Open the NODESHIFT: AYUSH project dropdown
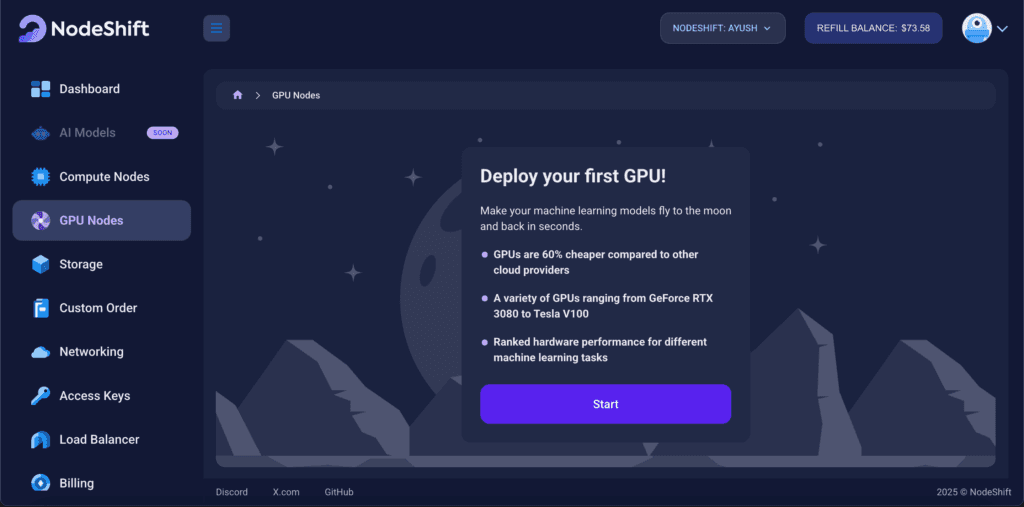The width and height of the screenshot is (1024, 507). click(x=722, y=28)
